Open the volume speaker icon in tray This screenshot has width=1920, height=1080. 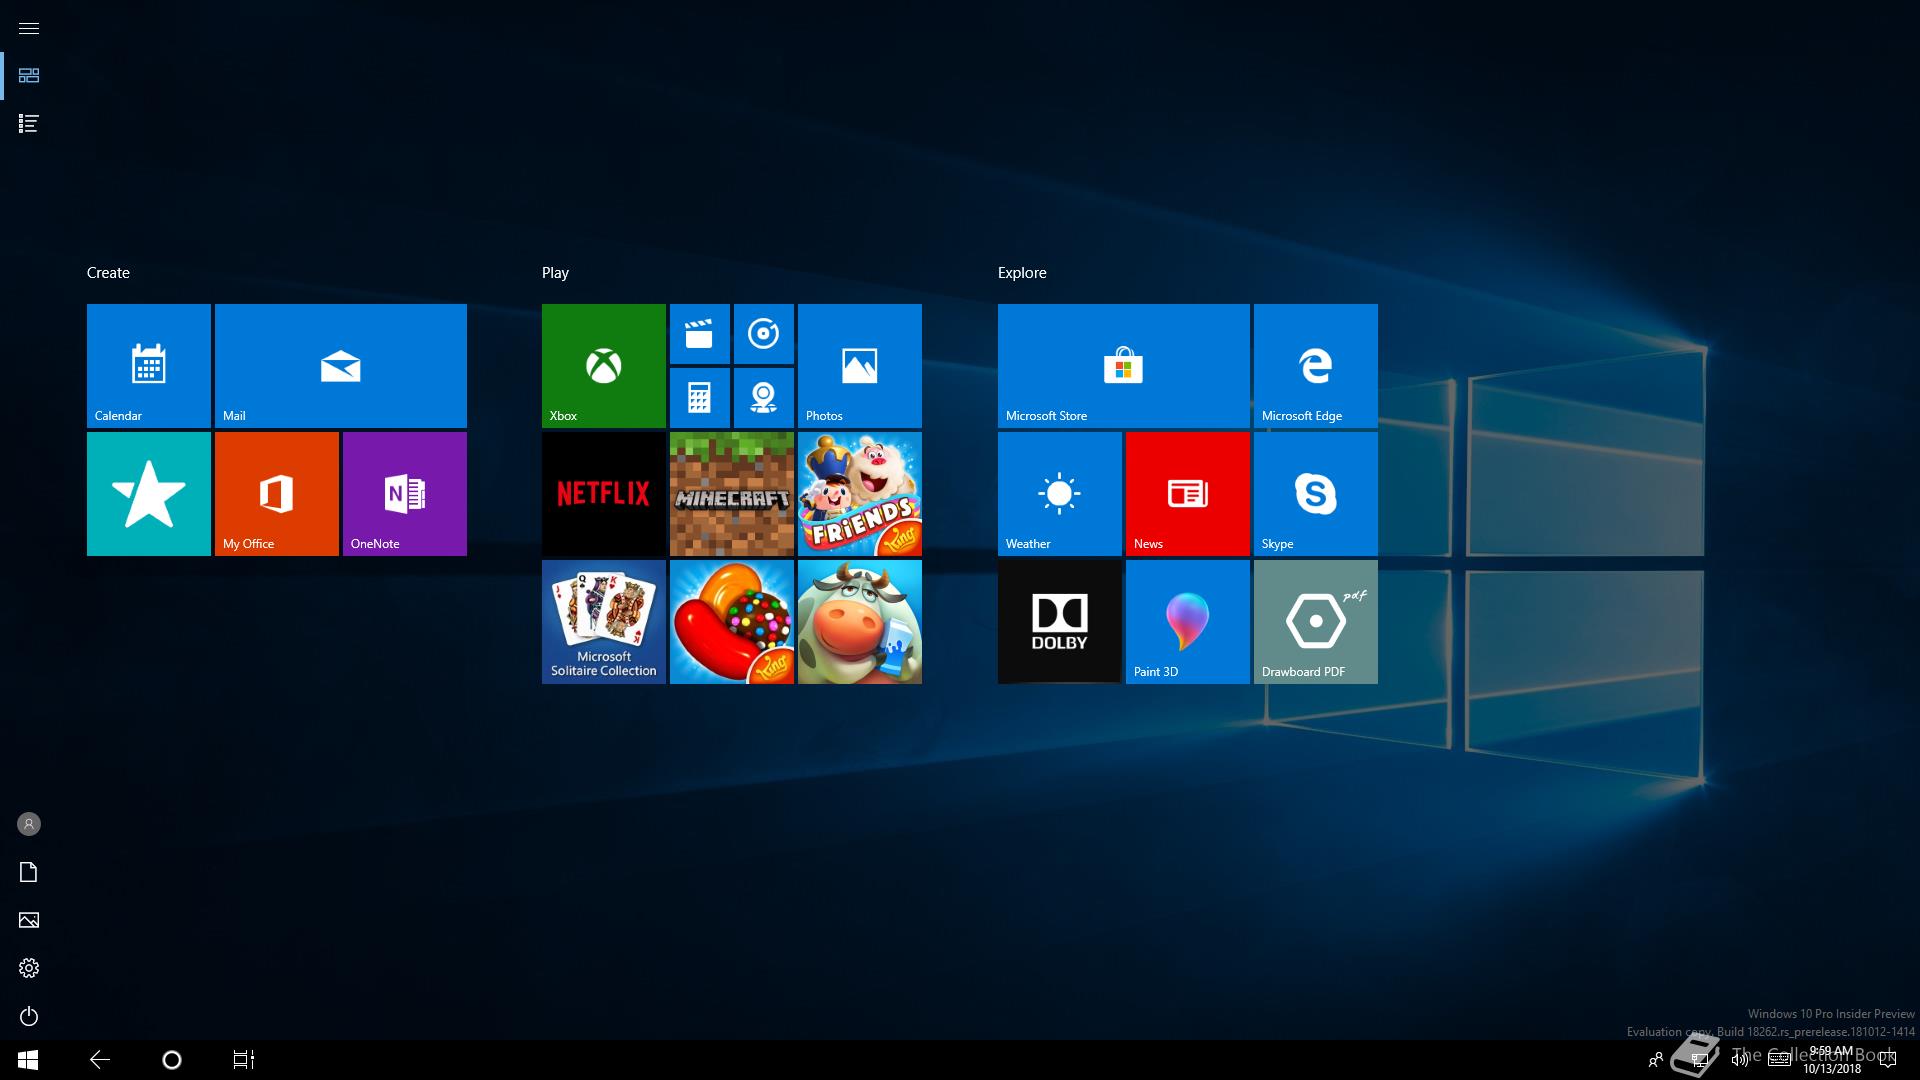1740,1060
